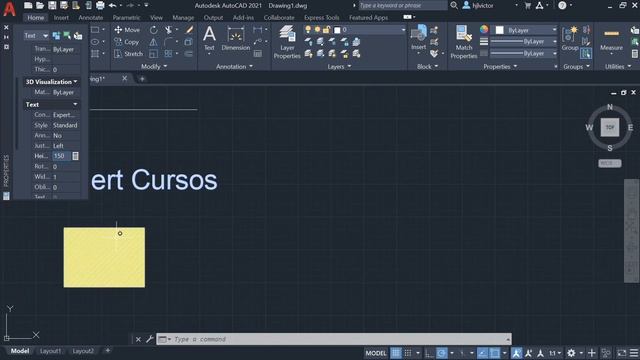Screen dimensions: 640x360
Task: Click the TOP face of ViewCube
Action: click(610, 127)
